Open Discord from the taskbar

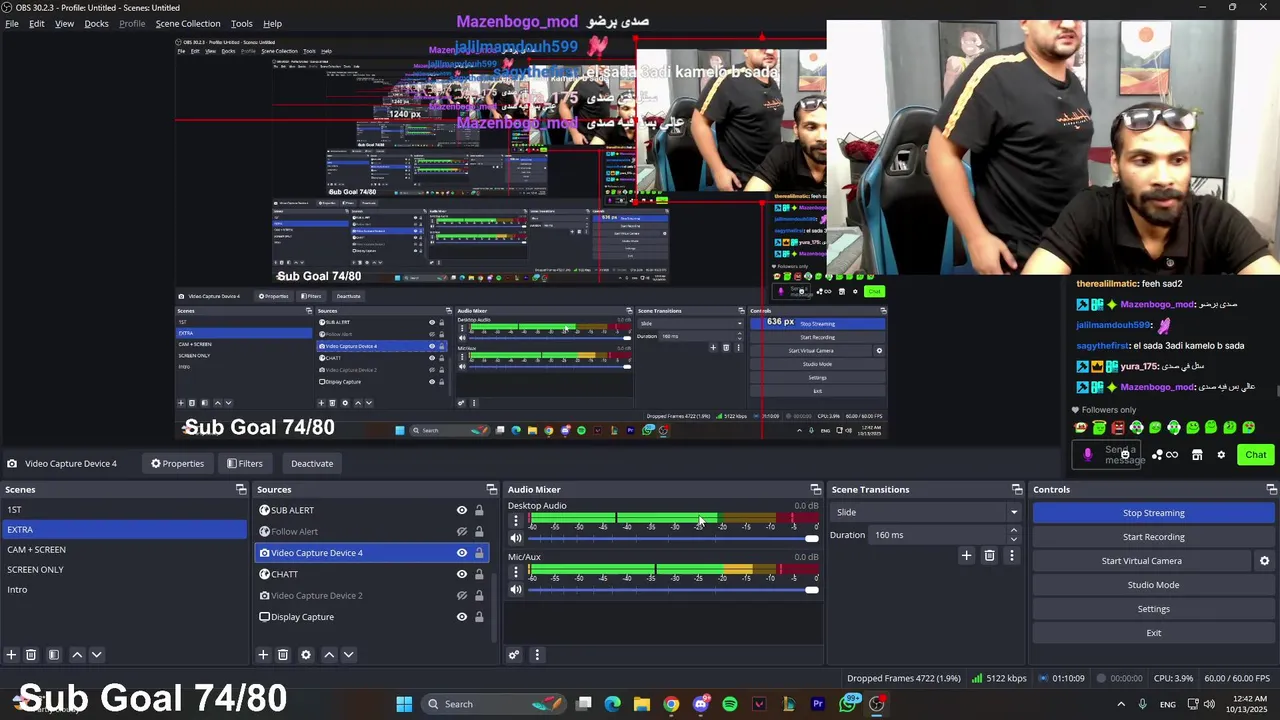pos(701,704)
